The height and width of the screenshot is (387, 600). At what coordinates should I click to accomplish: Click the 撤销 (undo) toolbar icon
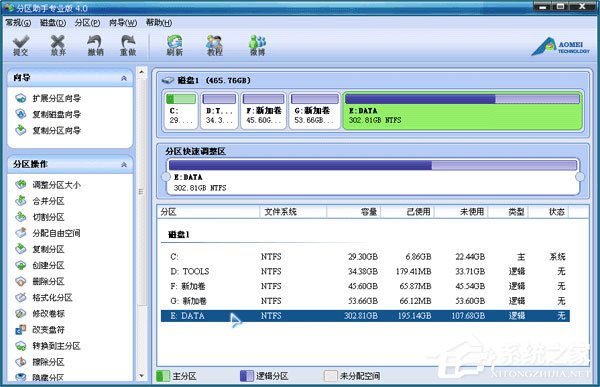[x=95, y=45]
